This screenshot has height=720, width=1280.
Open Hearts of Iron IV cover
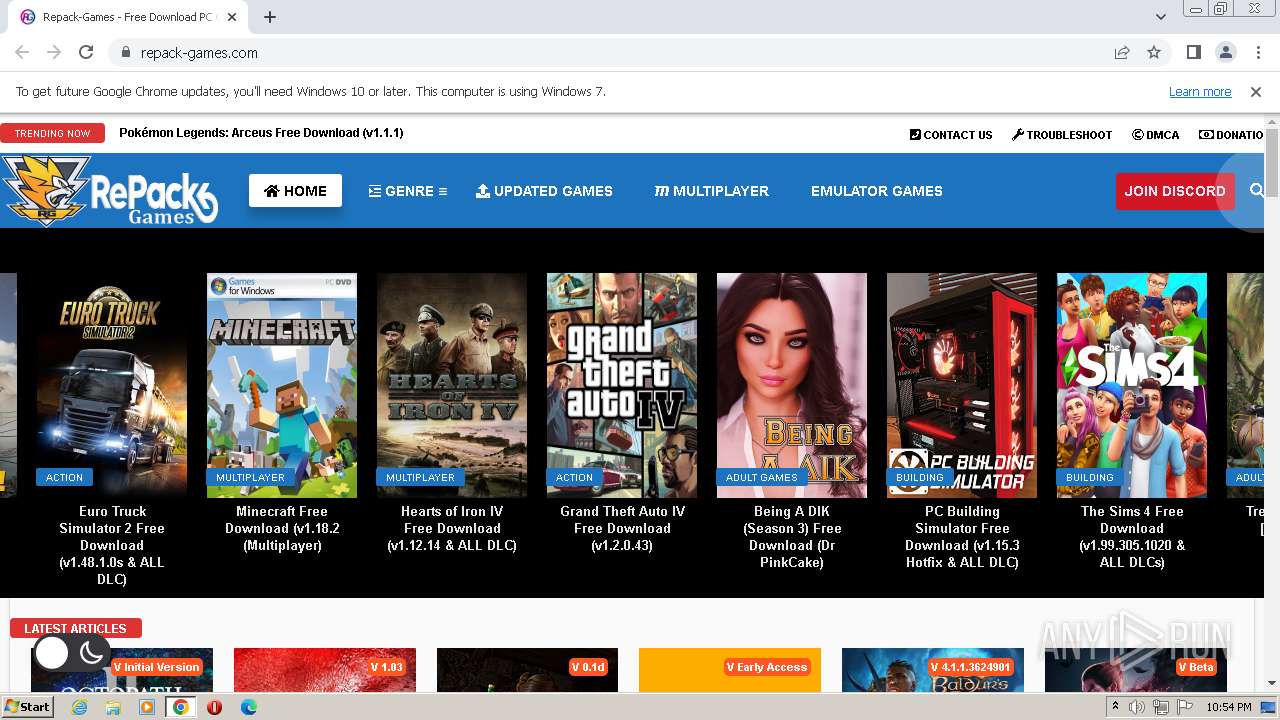(452, 385)
